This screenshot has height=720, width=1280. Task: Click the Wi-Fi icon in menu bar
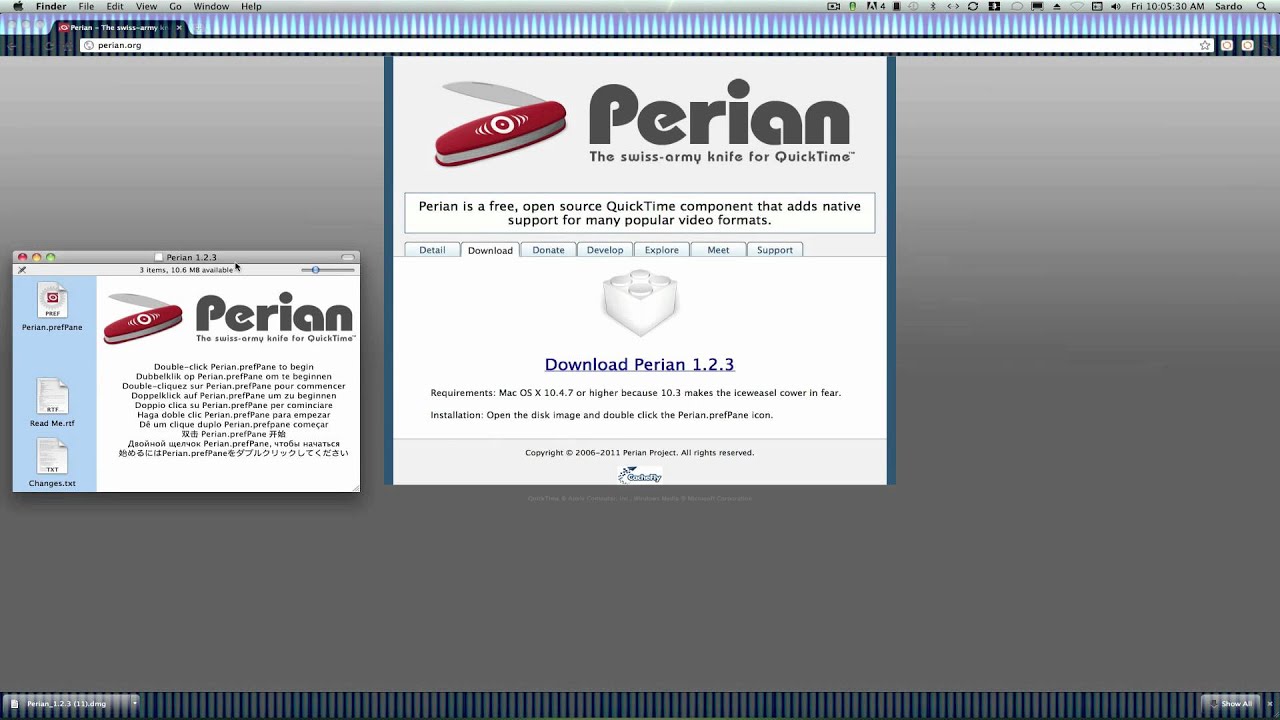point(1077,6)
